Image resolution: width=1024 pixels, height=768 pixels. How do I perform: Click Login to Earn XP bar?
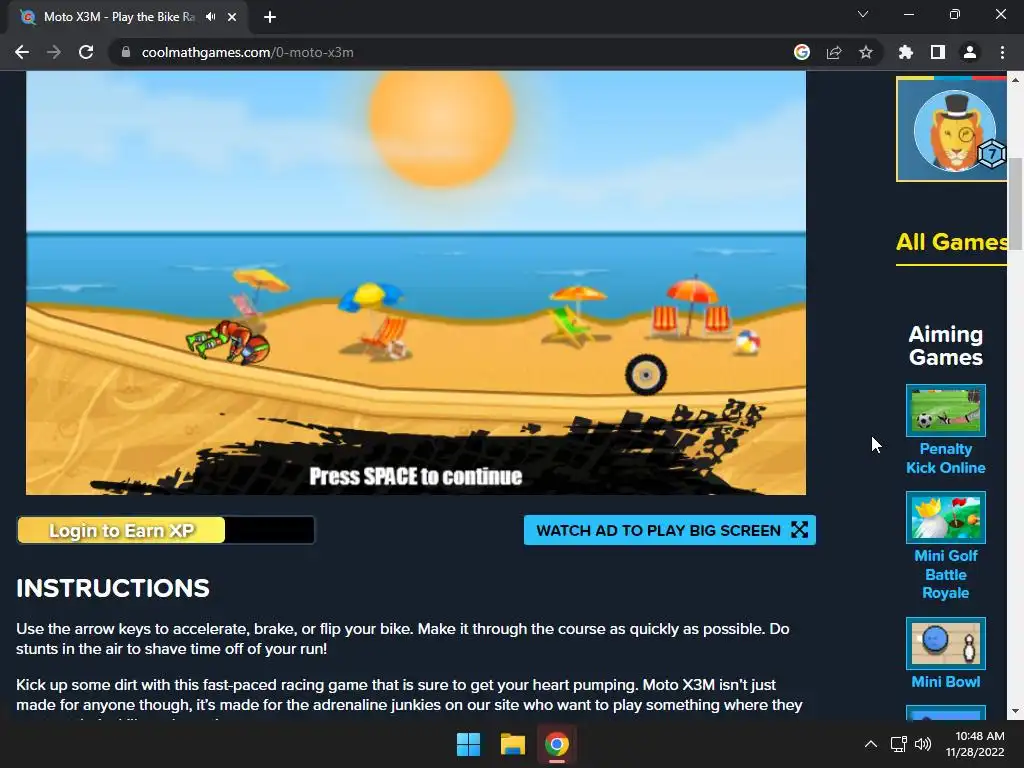[x=166, y=530]
